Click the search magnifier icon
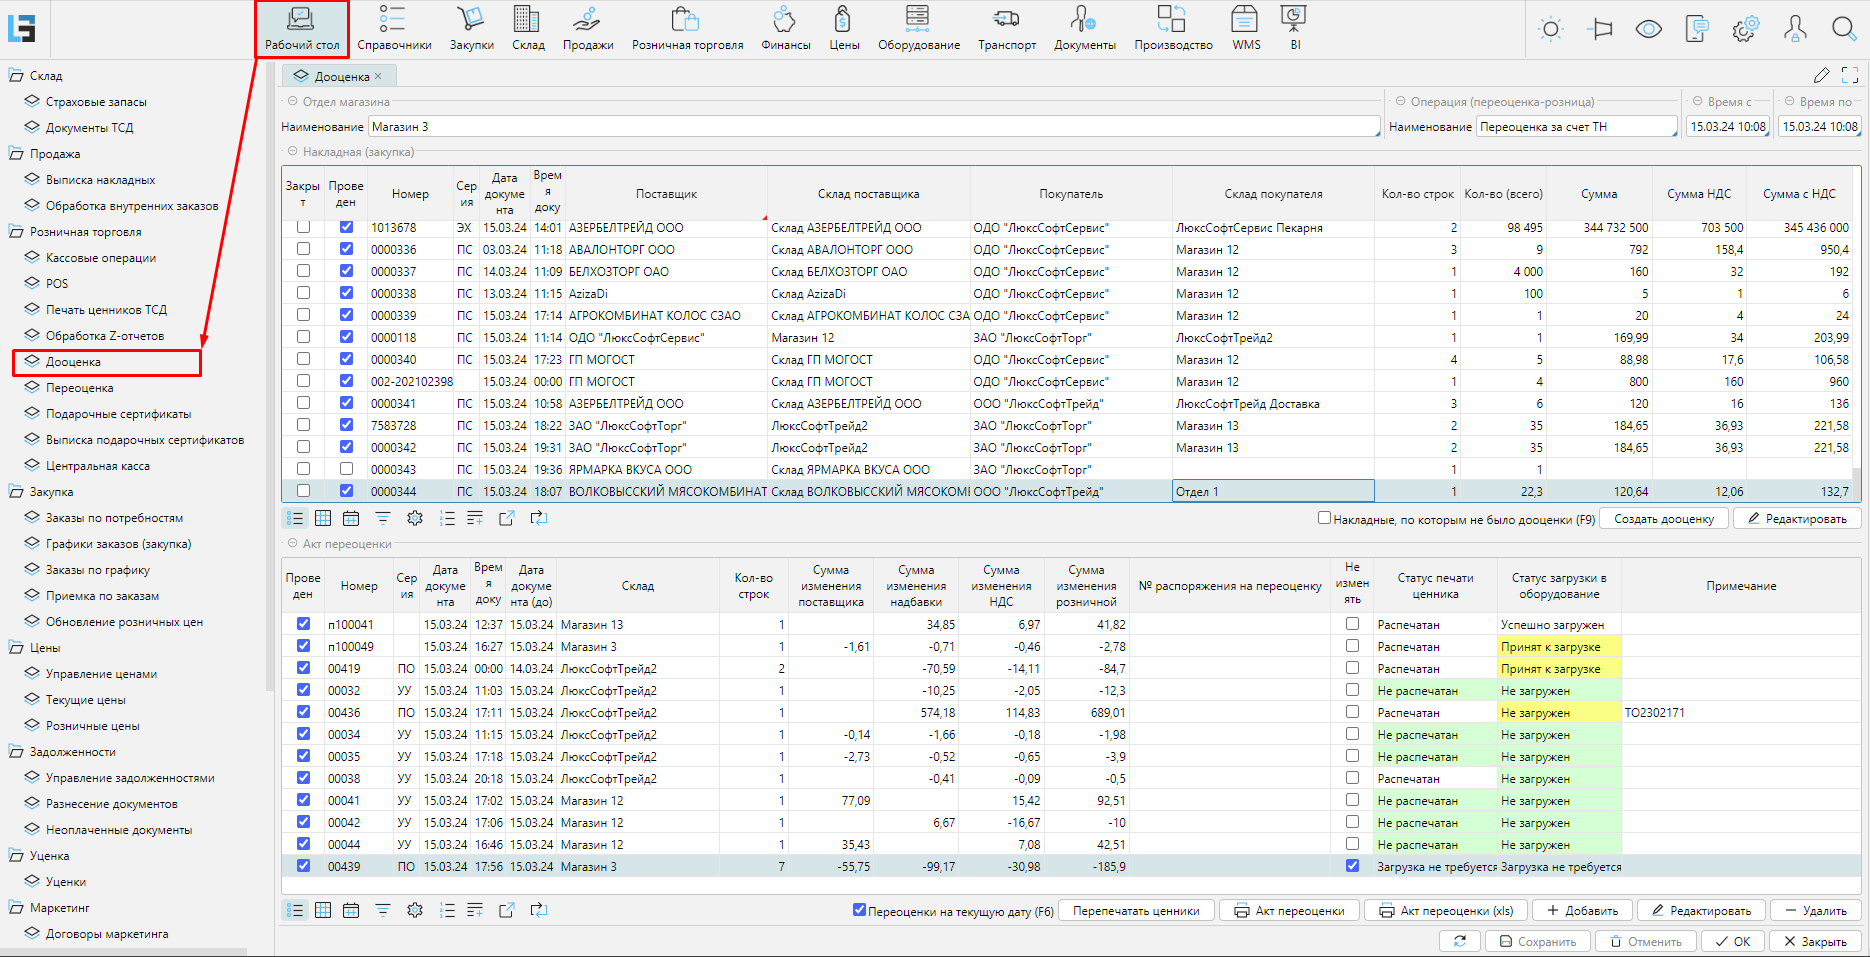Image resolution: width=1870 pixels, height=957 pixels. [1843, 29]
